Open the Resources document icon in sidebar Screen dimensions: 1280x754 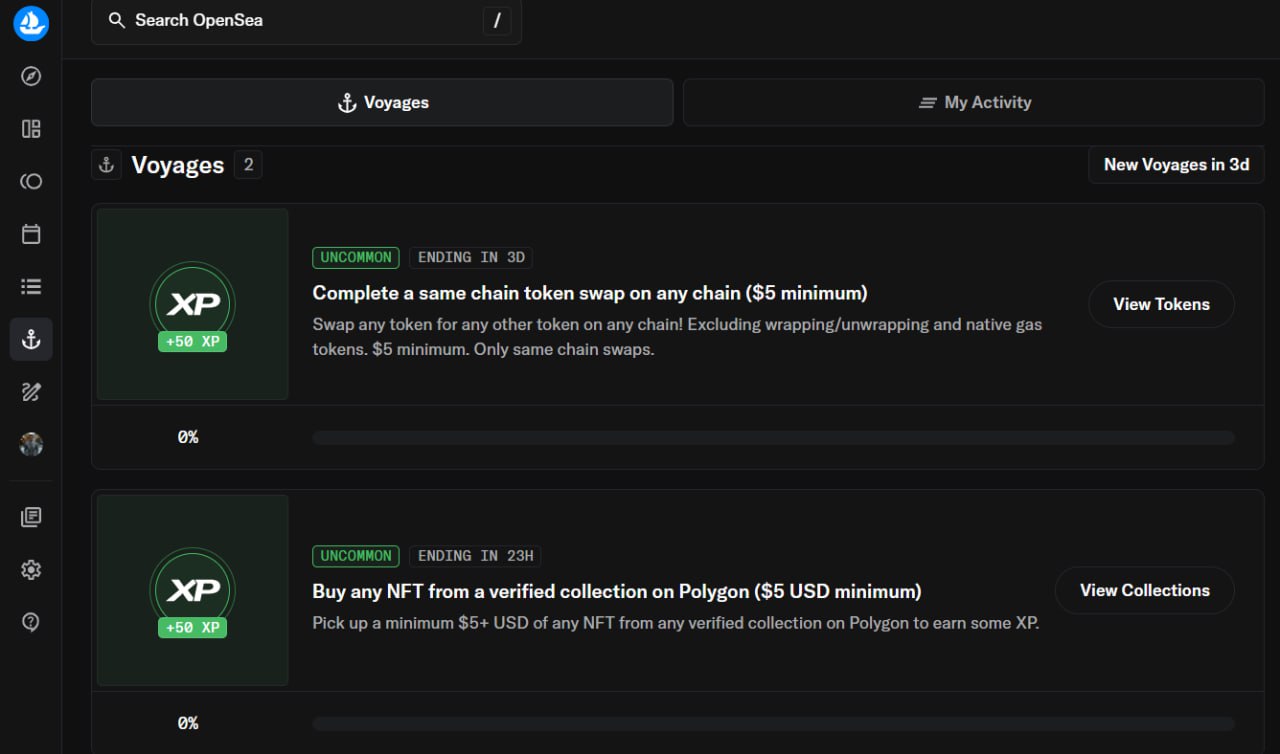click(31, 517)
